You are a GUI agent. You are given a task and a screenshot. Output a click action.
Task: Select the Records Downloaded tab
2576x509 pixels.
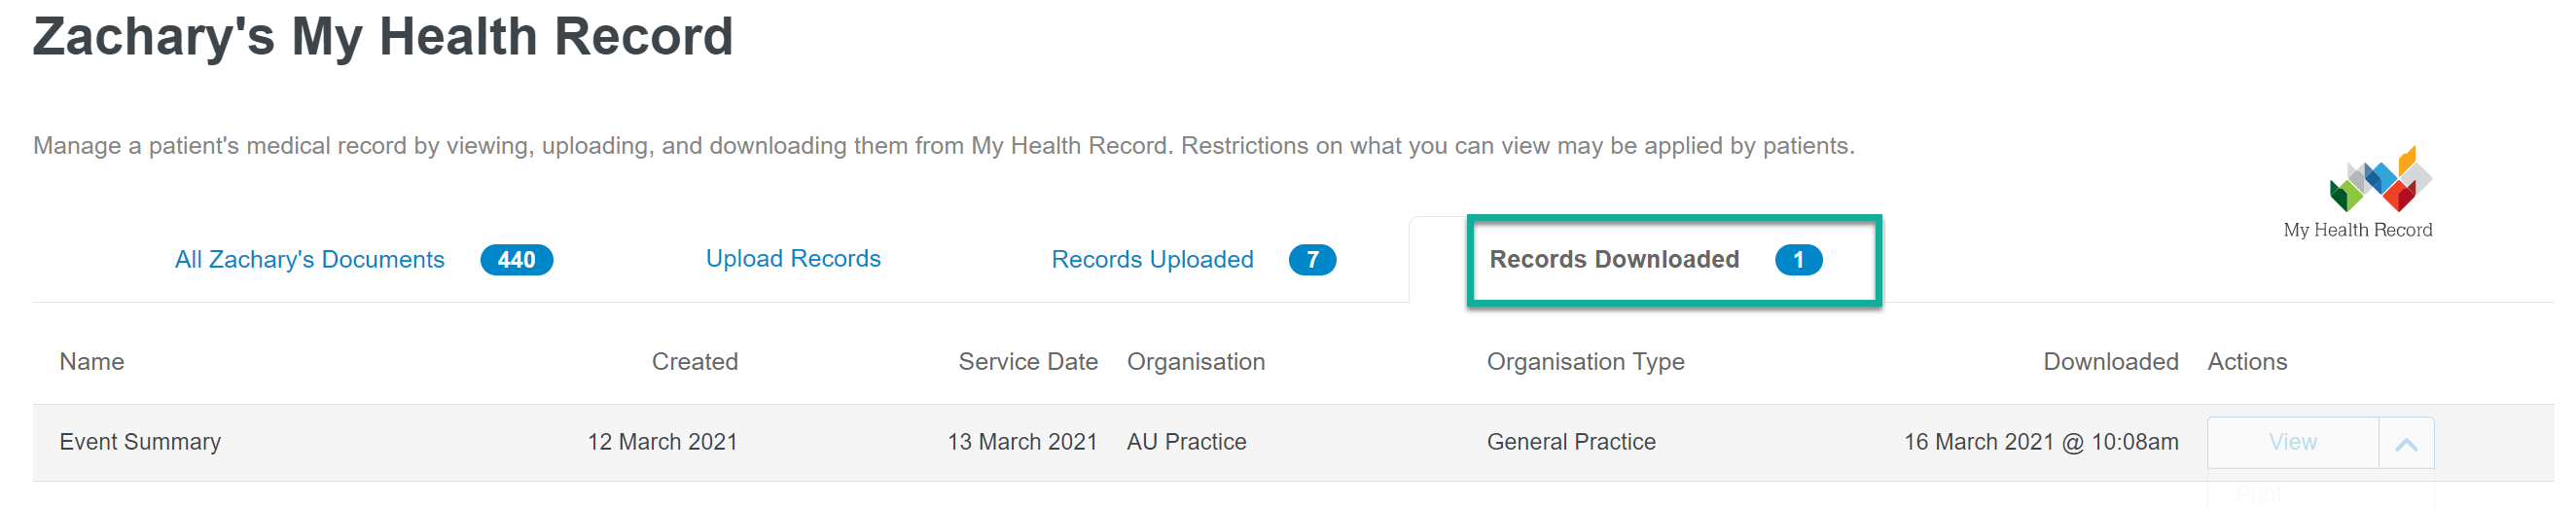coord(1614,260)
